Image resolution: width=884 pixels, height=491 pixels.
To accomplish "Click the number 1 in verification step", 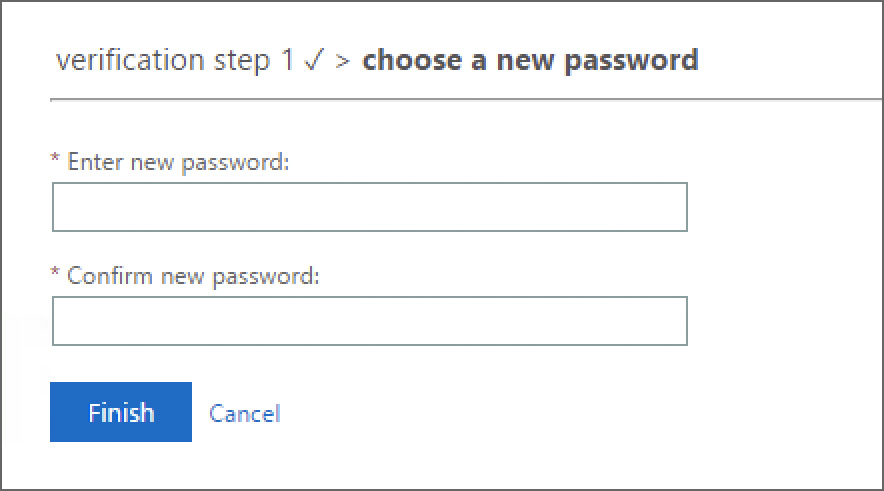I will point(288,61).
